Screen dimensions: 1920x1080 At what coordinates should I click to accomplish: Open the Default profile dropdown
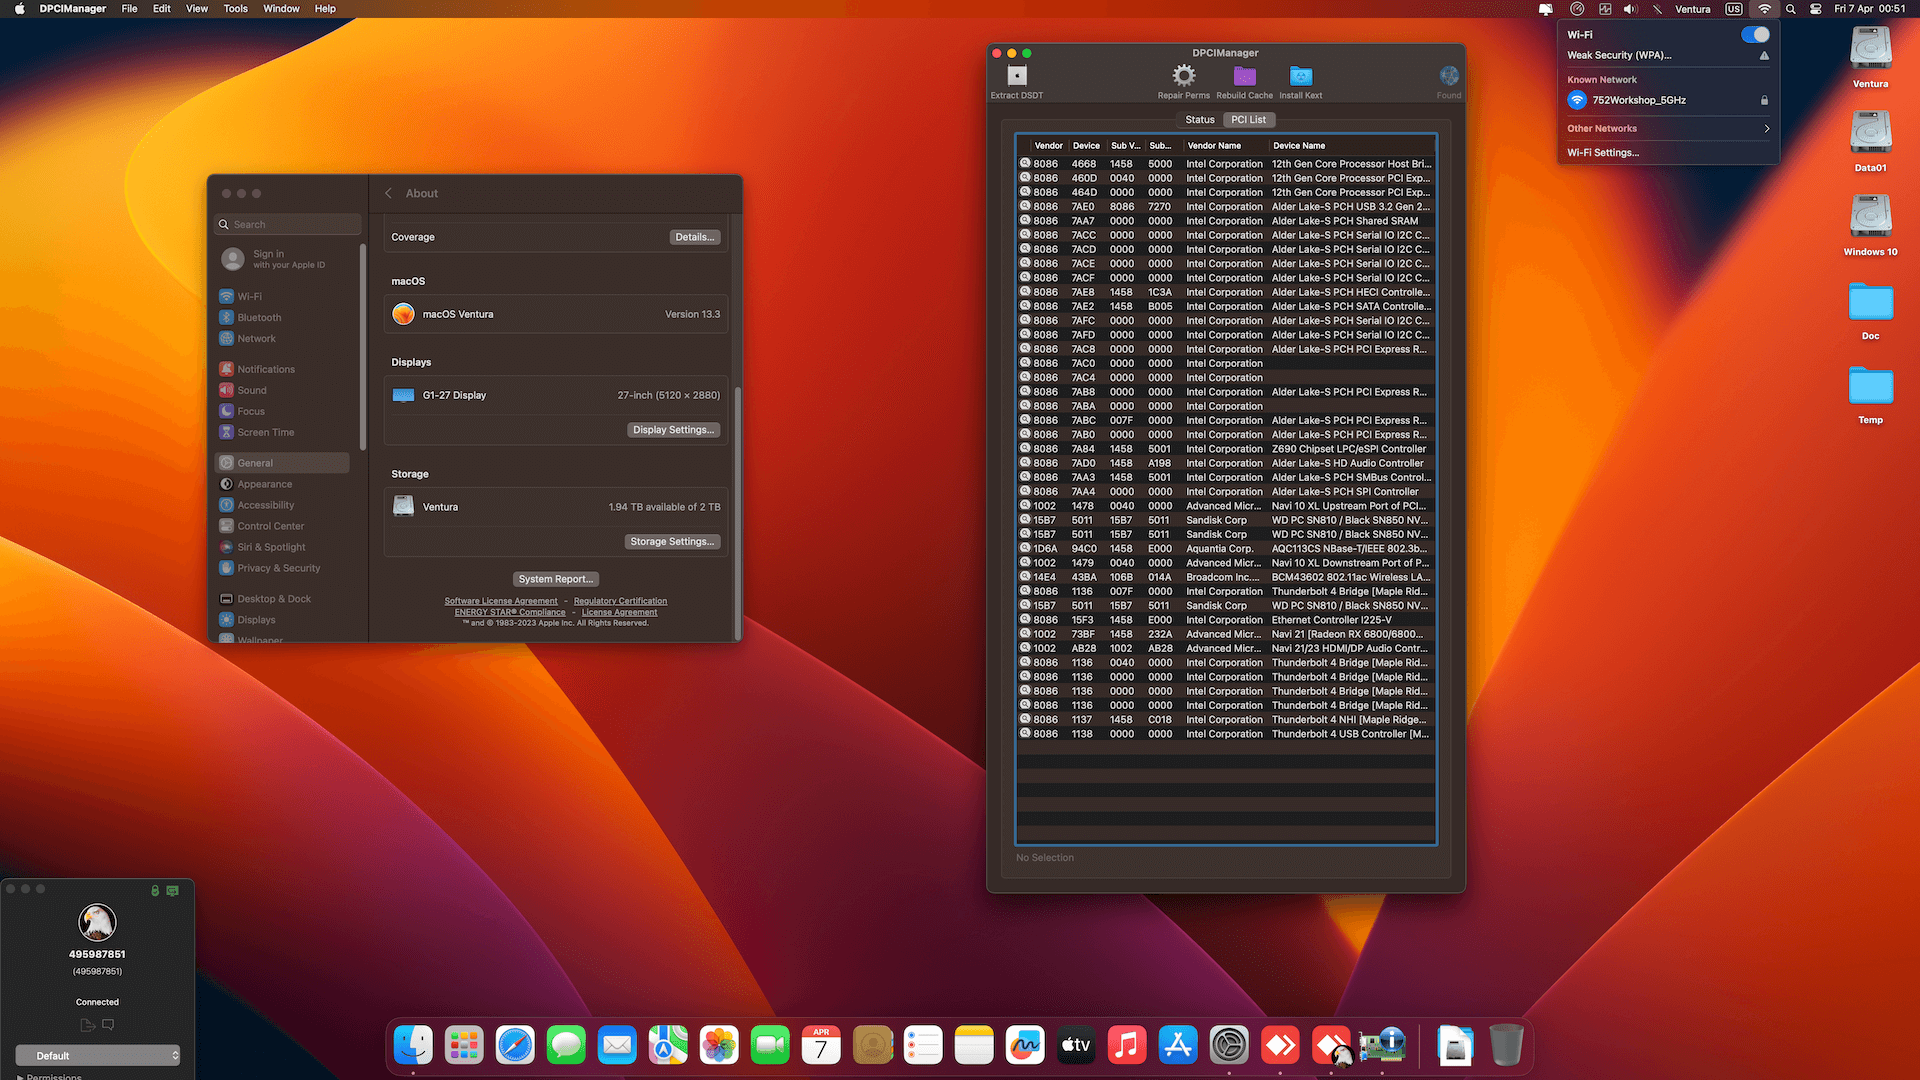(x=97, y=1055)
